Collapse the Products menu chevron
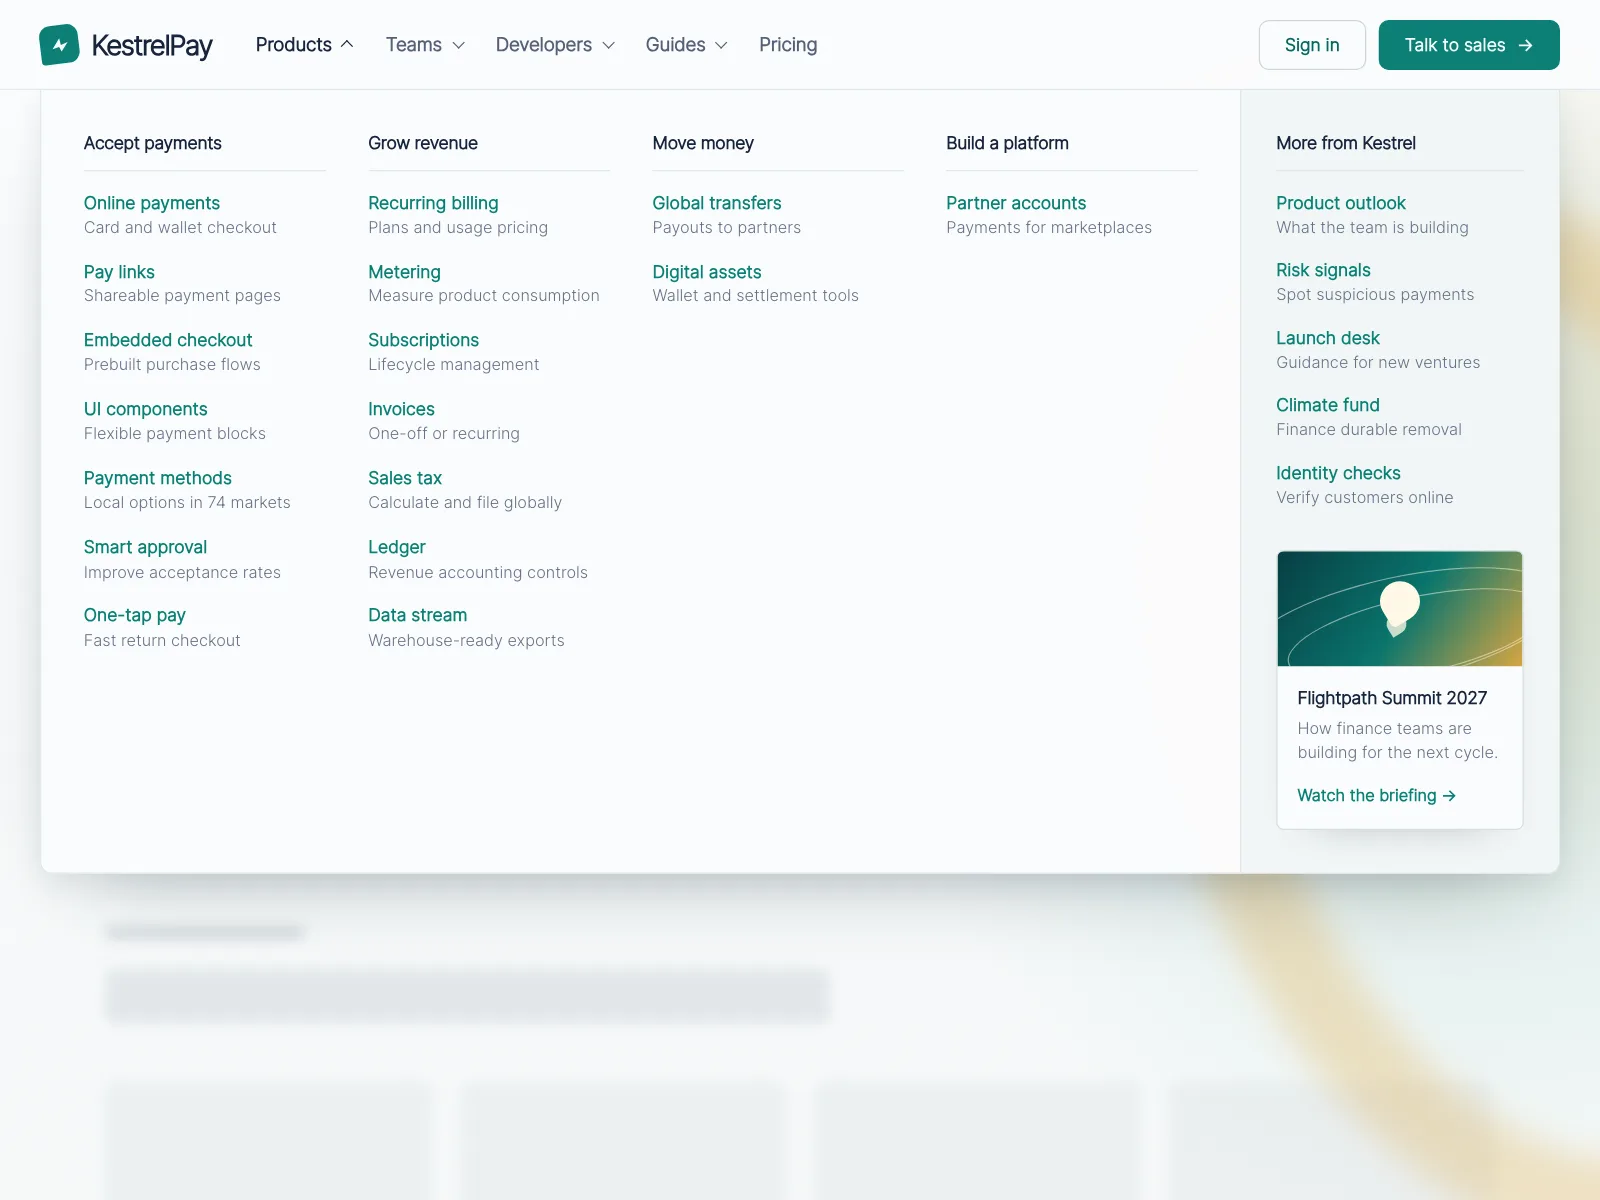1600x1200 pixels. point(347,45)
